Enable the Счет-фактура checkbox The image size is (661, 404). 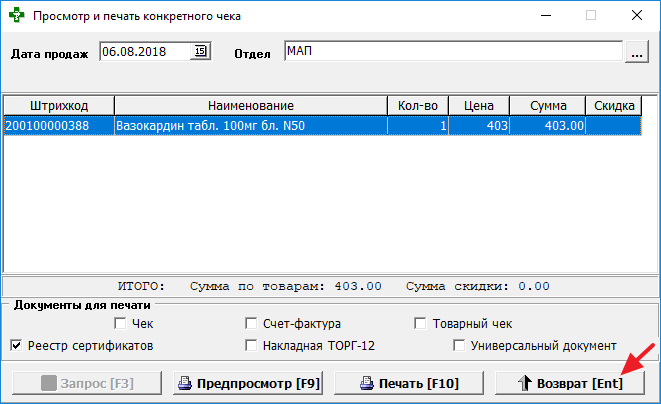click(x=251, y=323)
